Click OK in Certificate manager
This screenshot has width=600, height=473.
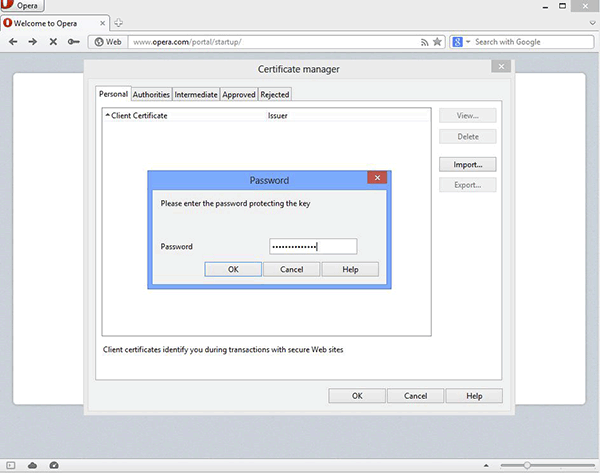coord(357,396)
